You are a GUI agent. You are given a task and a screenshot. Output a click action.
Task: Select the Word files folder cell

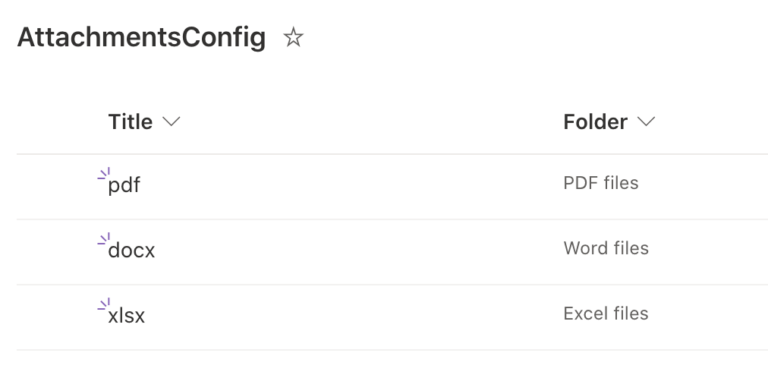606,248
